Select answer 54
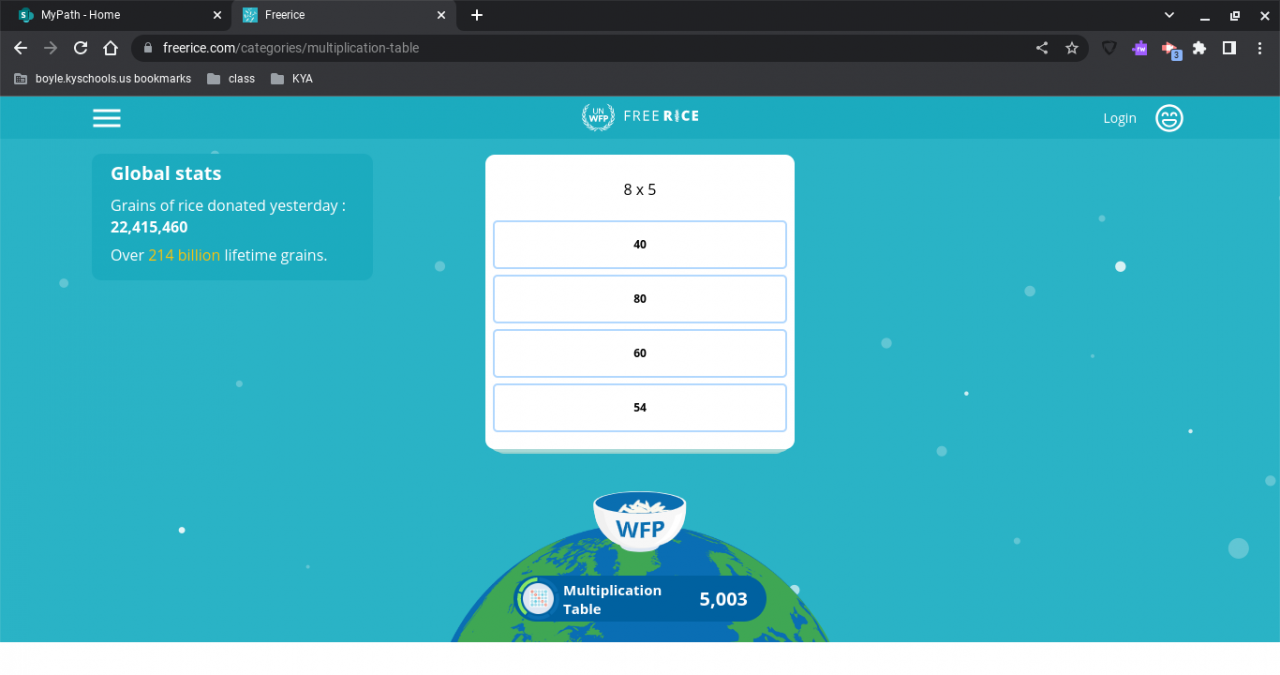Image resolution: width=1280 pixels, height=675 pixels. (640, 408)
